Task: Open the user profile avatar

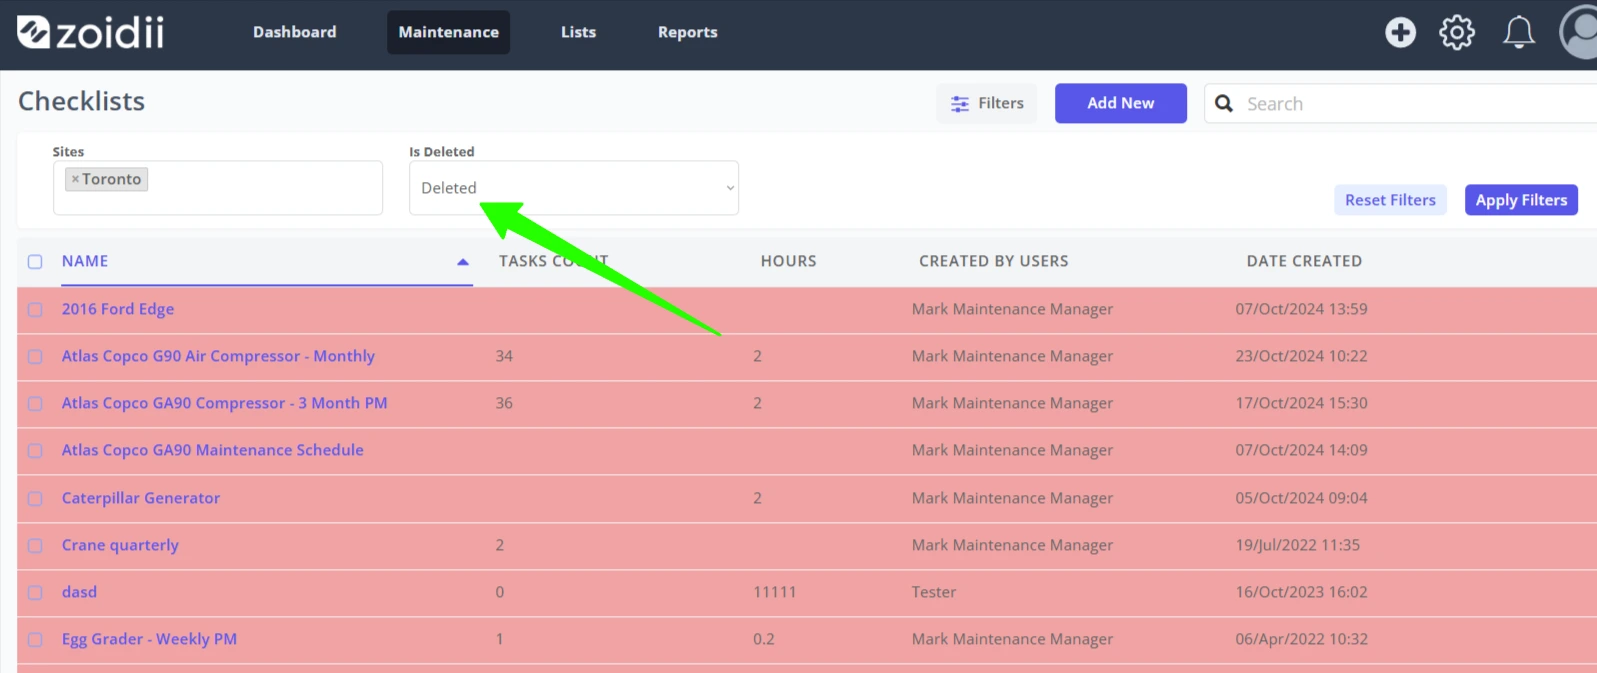Action: pyautogui.click(x=1578, y=32)
